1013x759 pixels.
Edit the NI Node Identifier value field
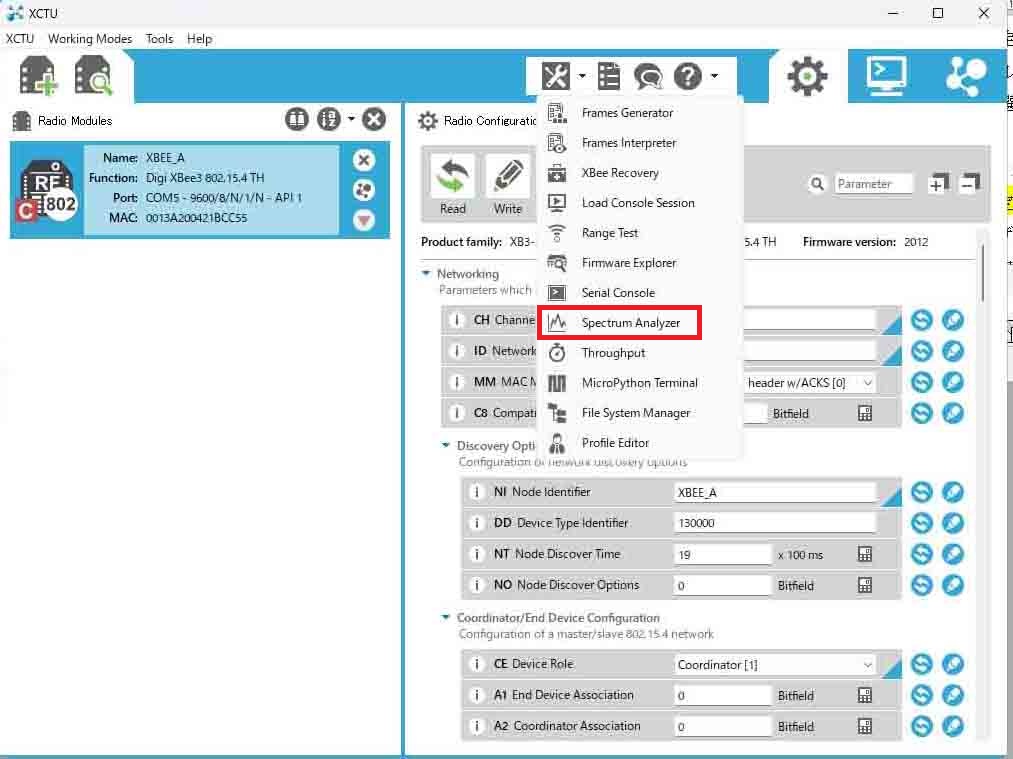point(775,492)
